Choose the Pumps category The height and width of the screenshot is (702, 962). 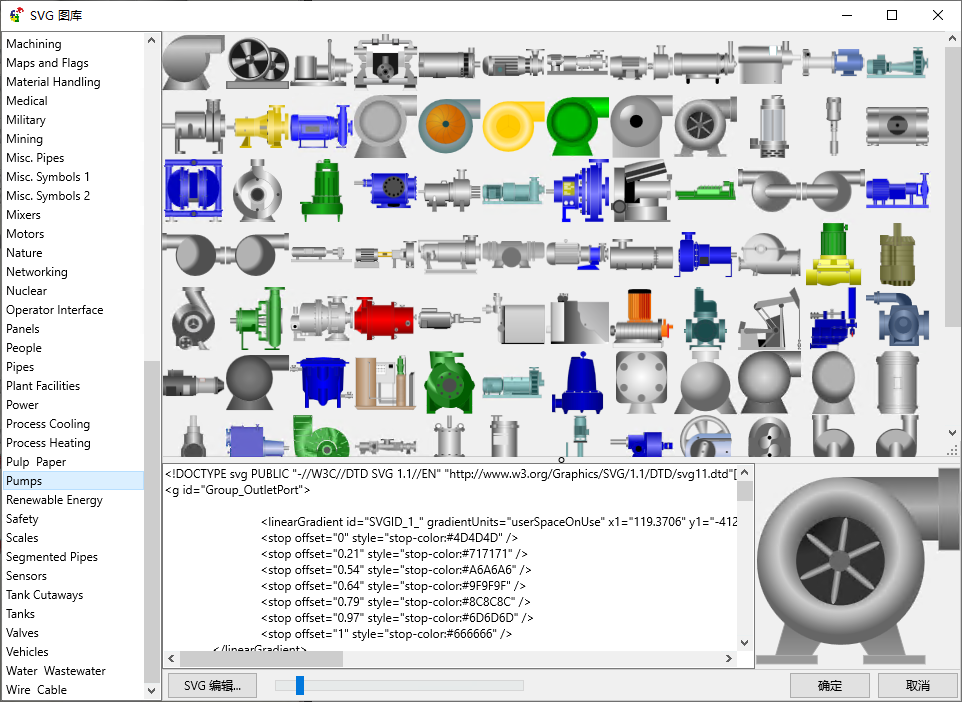[x=73, y=481]
